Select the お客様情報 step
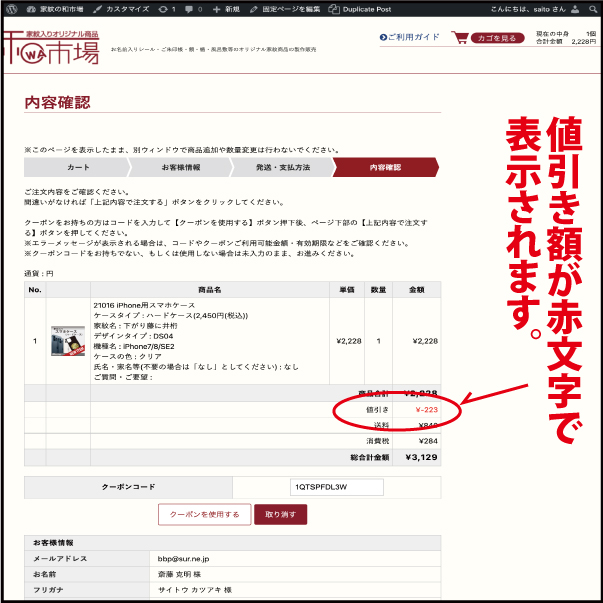 click(x=181, y=167)
